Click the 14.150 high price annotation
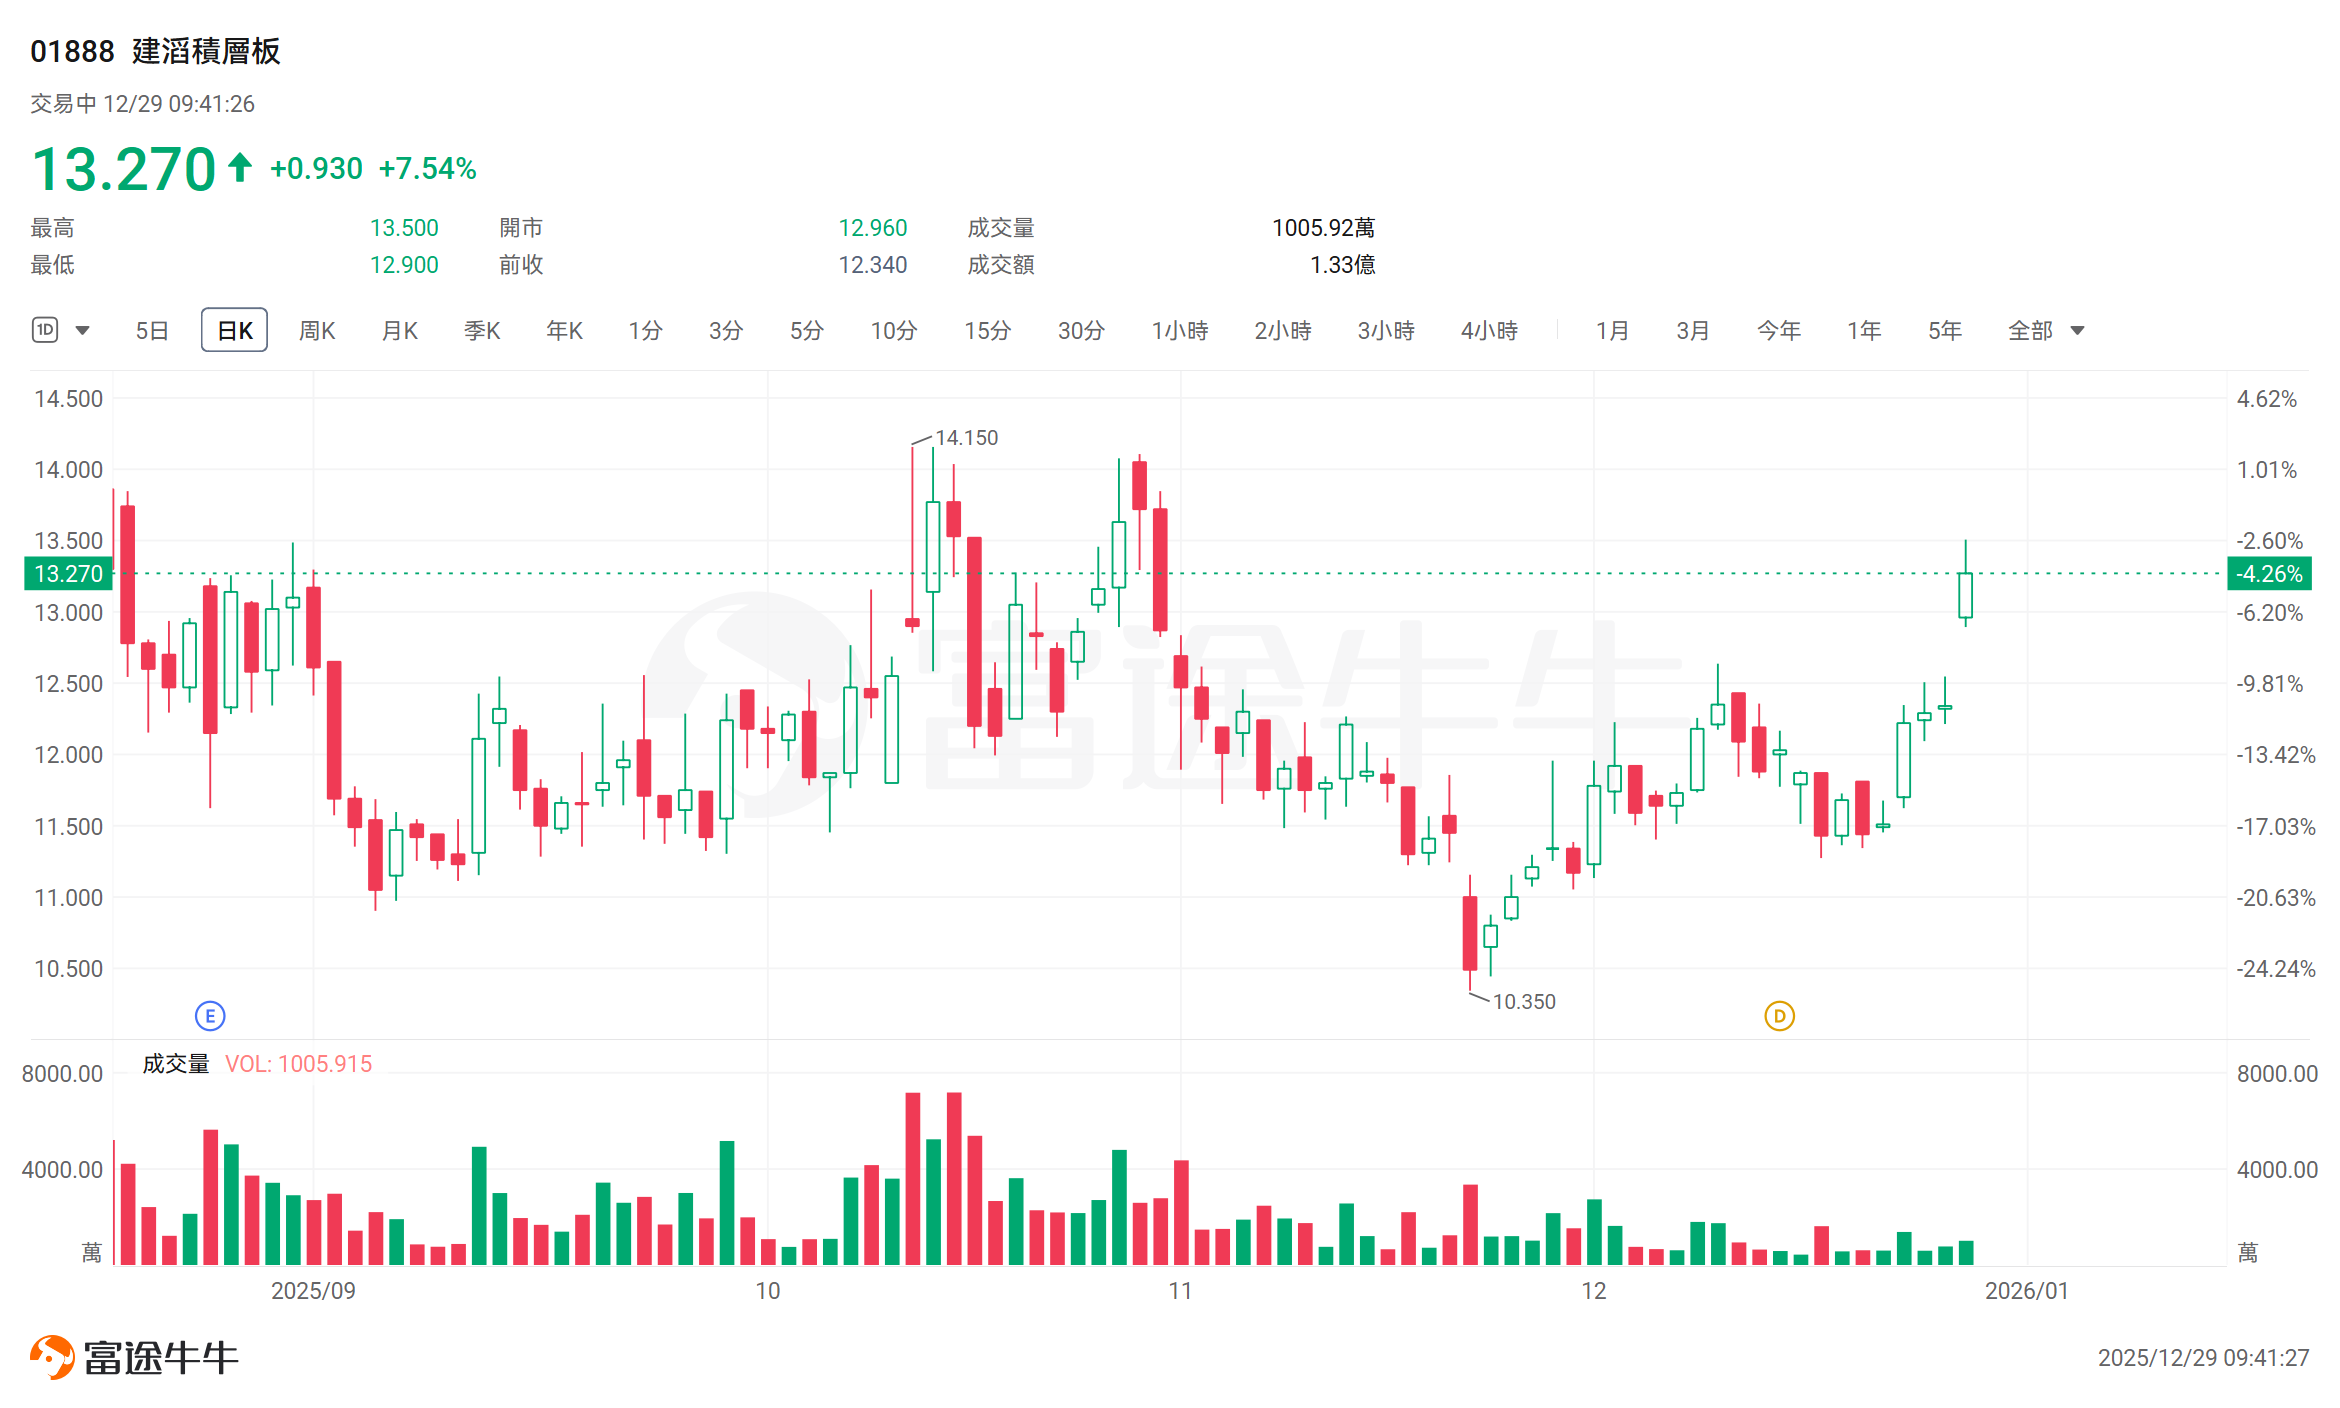 (965, 438)
